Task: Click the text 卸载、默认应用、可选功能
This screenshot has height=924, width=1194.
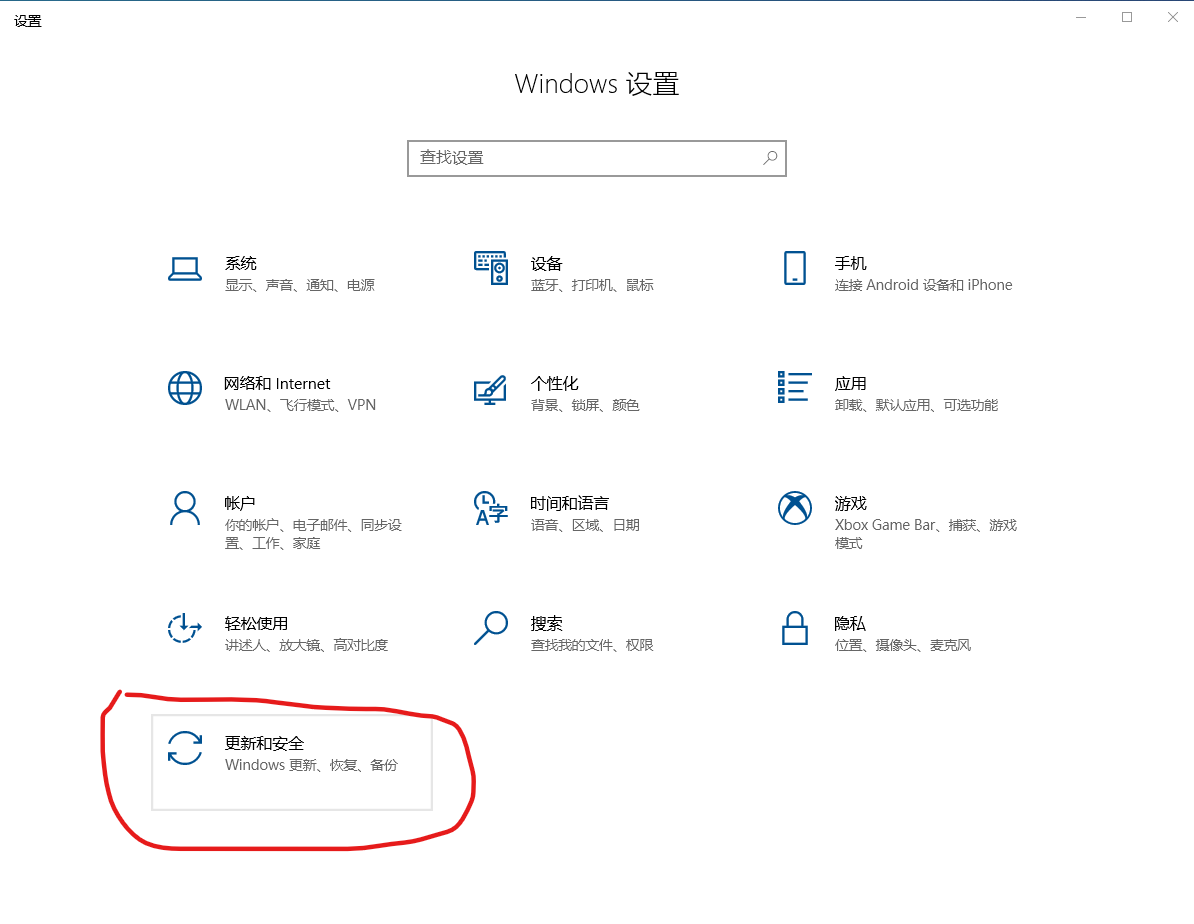Action: (916, 404)
